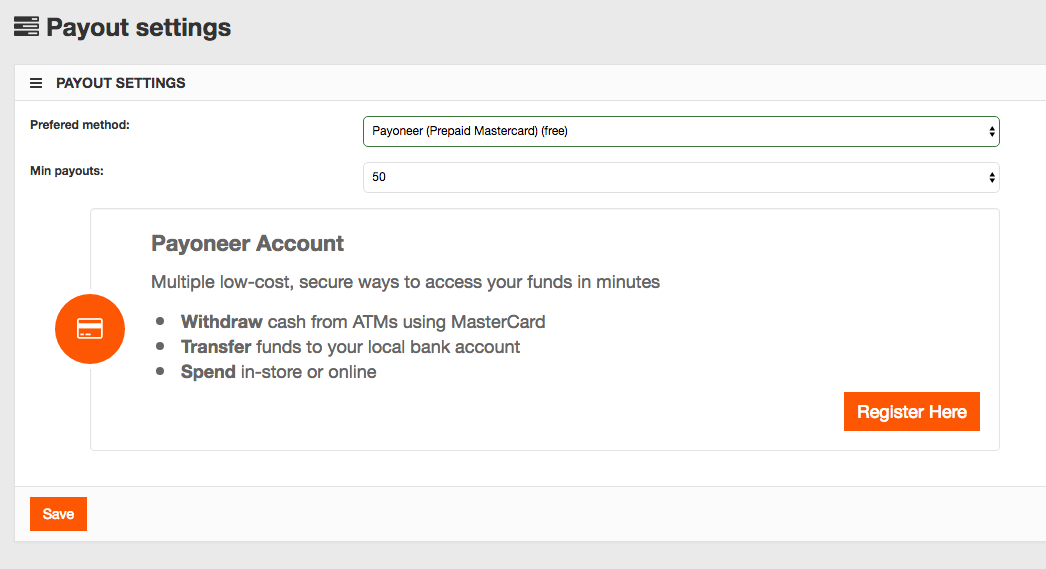This screenshot has height=569, width=1046.
Task: Click the arrows on the 50 payout selector
Action: tap(991, 177)
